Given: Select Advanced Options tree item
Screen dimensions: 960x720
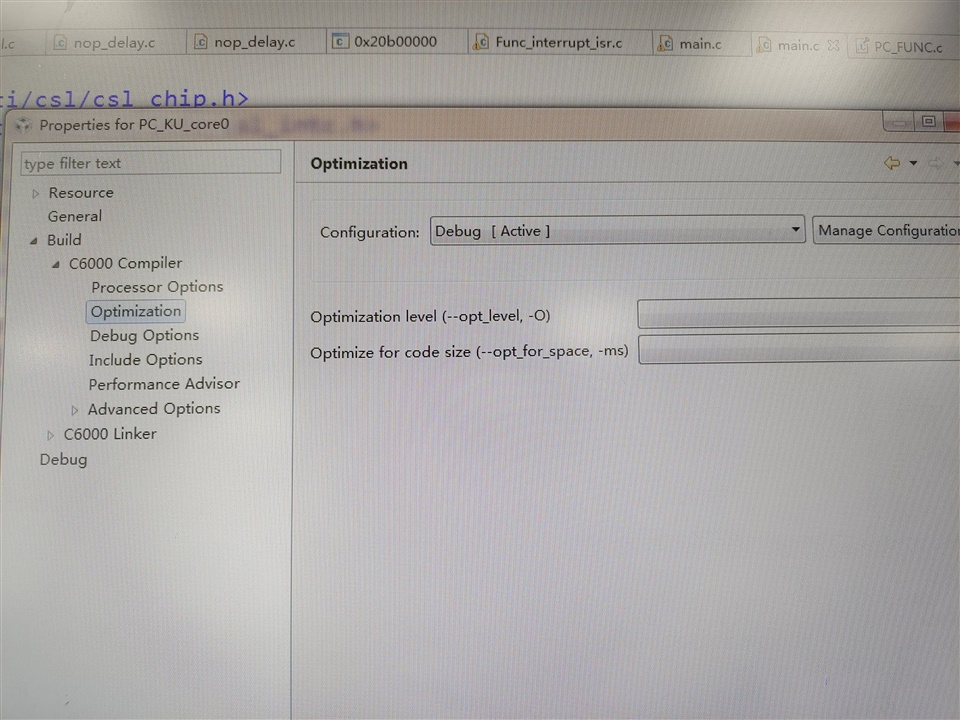Looking at the screenshot, I should [154, 408].
